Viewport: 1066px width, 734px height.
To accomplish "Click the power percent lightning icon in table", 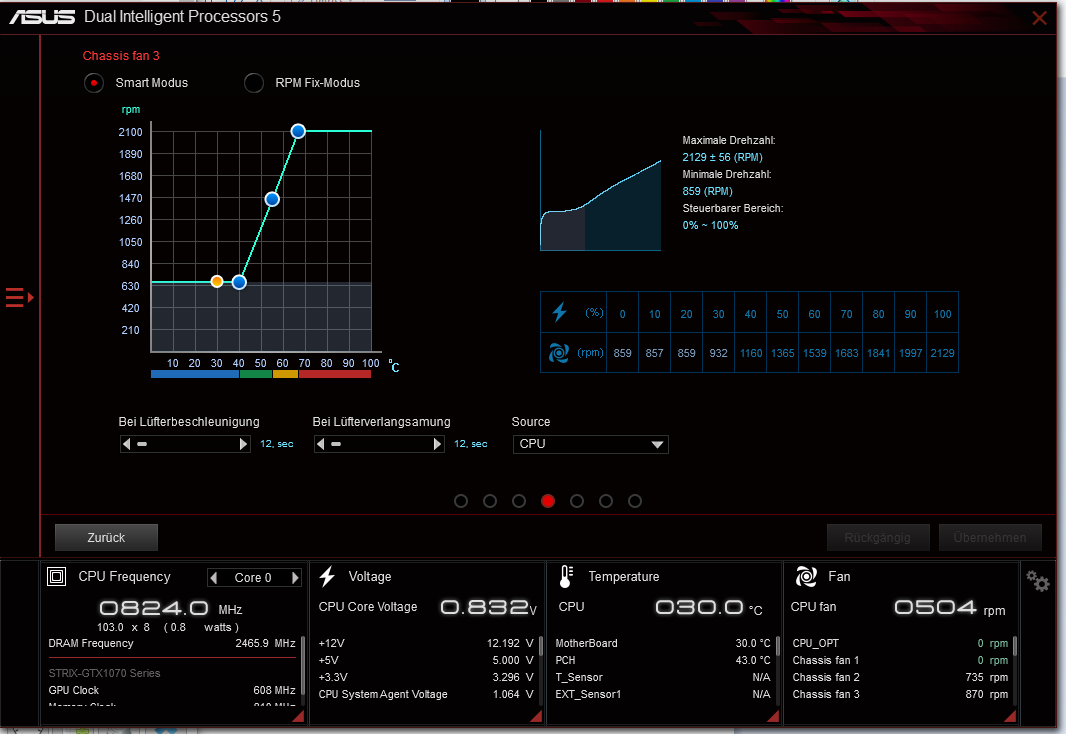I will (560, 312).
